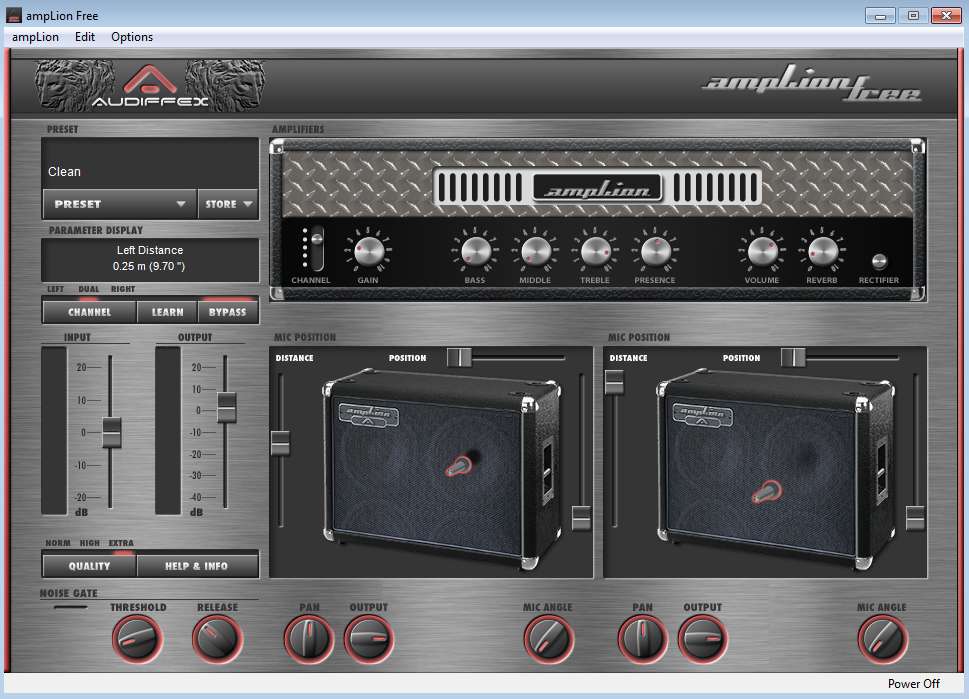The image size is (969, 699).
Task: Click the amplifier Reverb knob
Action: coord(822,251)
